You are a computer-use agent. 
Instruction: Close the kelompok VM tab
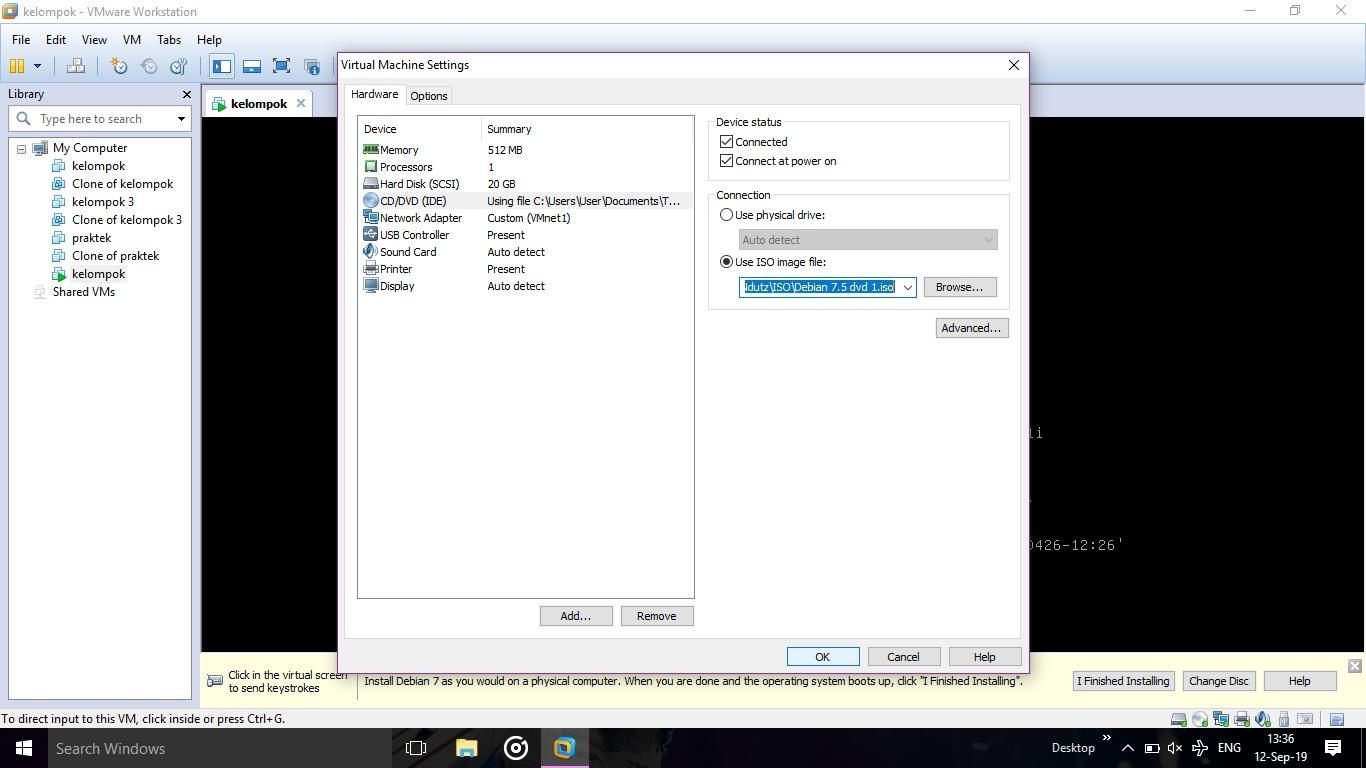(x=300, y=103)
